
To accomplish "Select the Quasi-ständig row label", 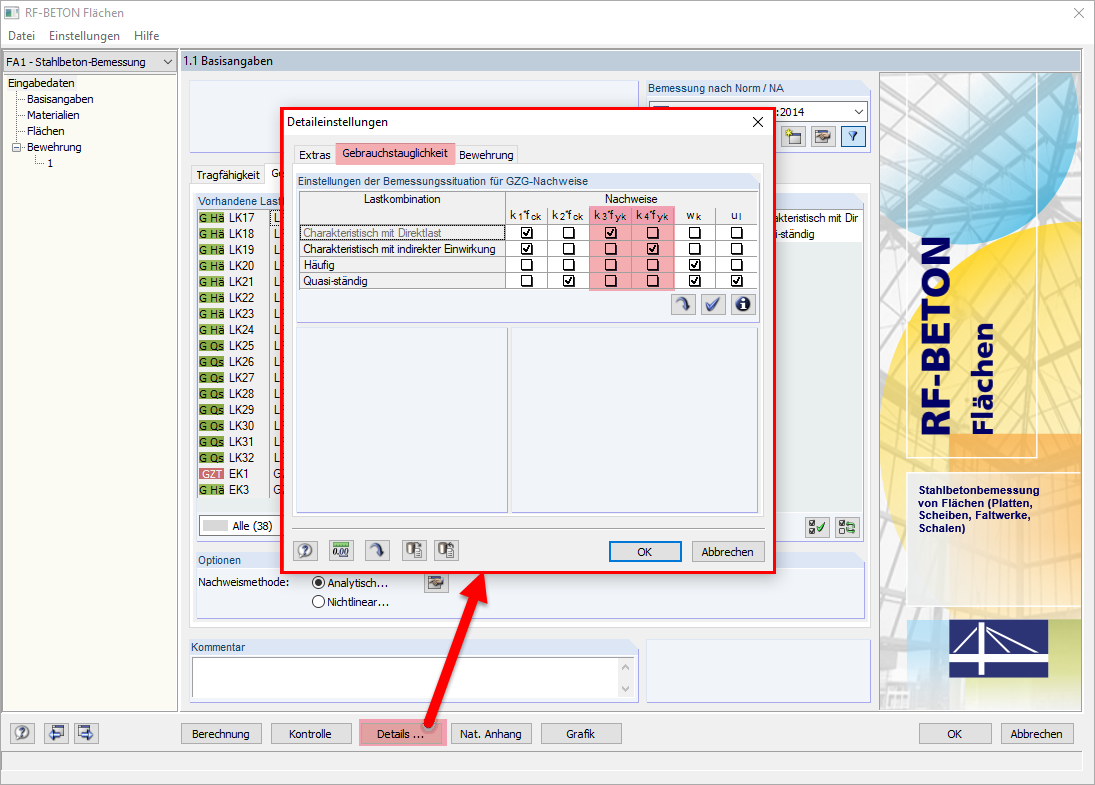I will pos(402,281).
